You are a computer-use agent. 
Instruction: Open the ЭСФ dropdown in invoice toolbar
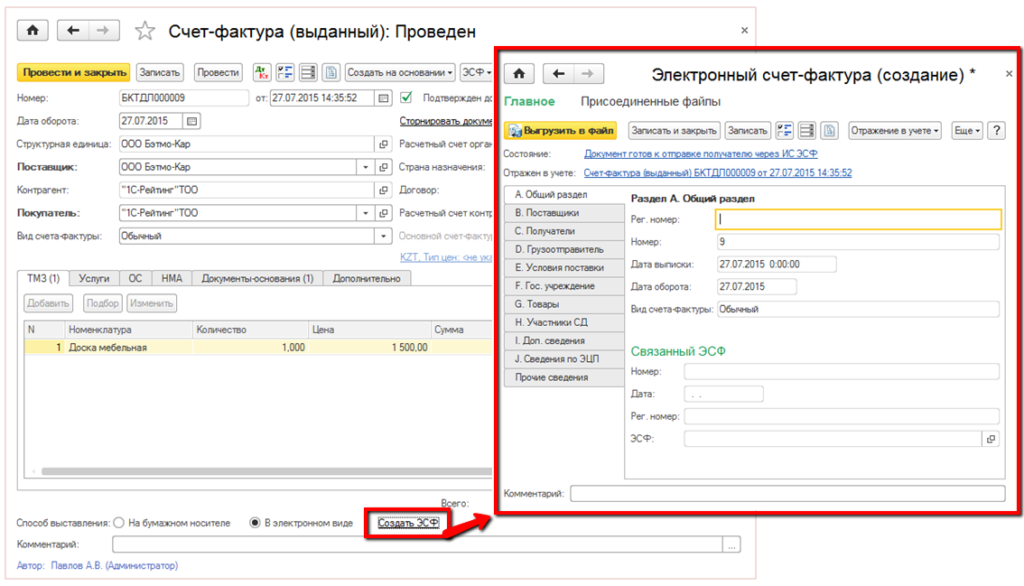click(x=477, y=73)
